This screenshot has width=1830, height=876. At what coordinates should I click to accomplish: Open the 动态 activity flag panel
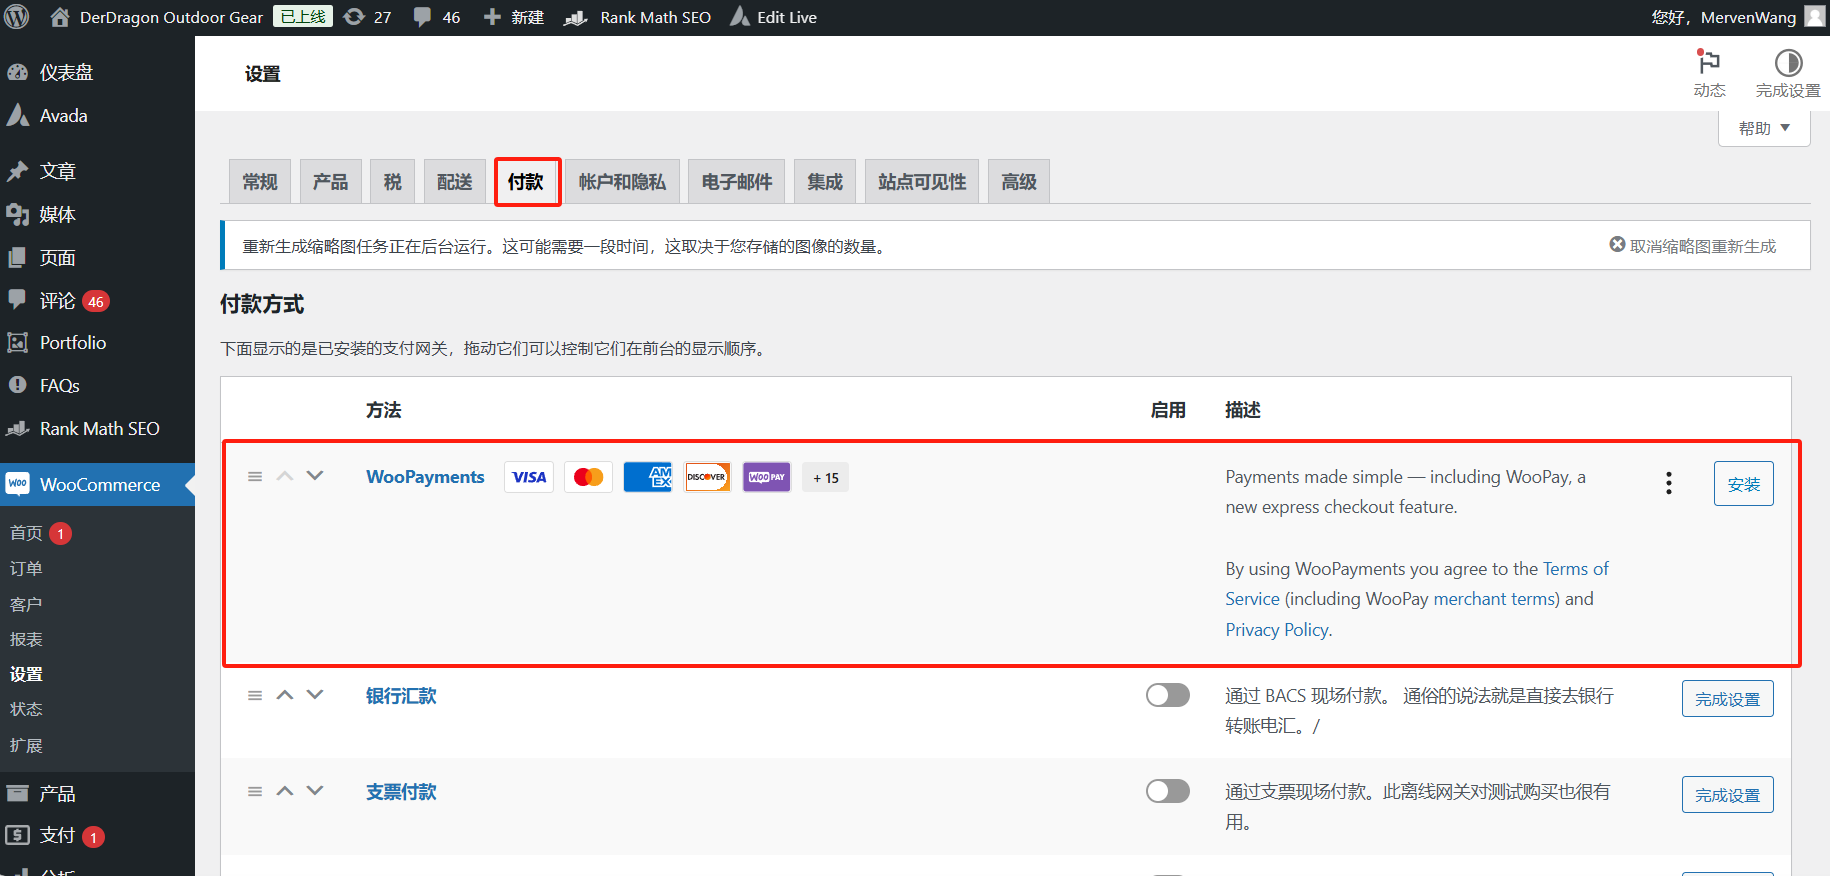click(x=1709, y=73)
